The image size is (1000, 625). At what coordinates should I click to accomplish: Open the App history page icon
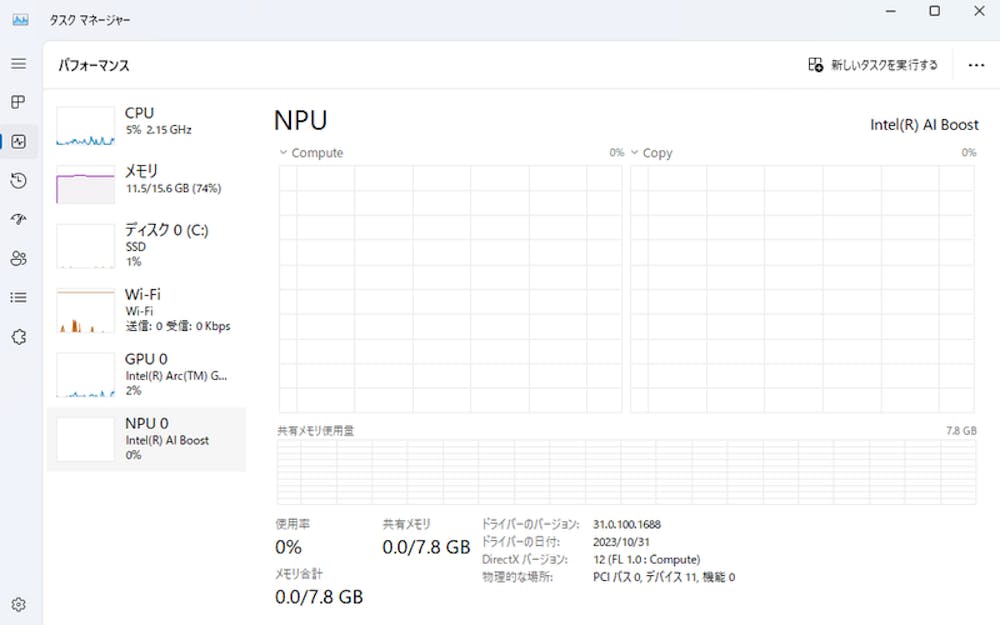pyautogui.click(x=18, y=180)
